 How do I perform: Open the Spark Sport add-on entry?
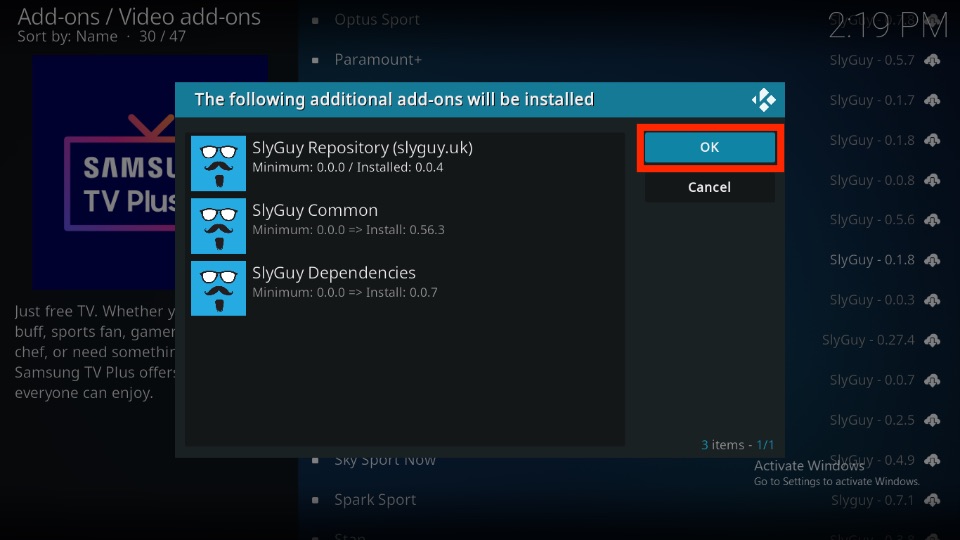pyautogui.click(x=375, y=500)
